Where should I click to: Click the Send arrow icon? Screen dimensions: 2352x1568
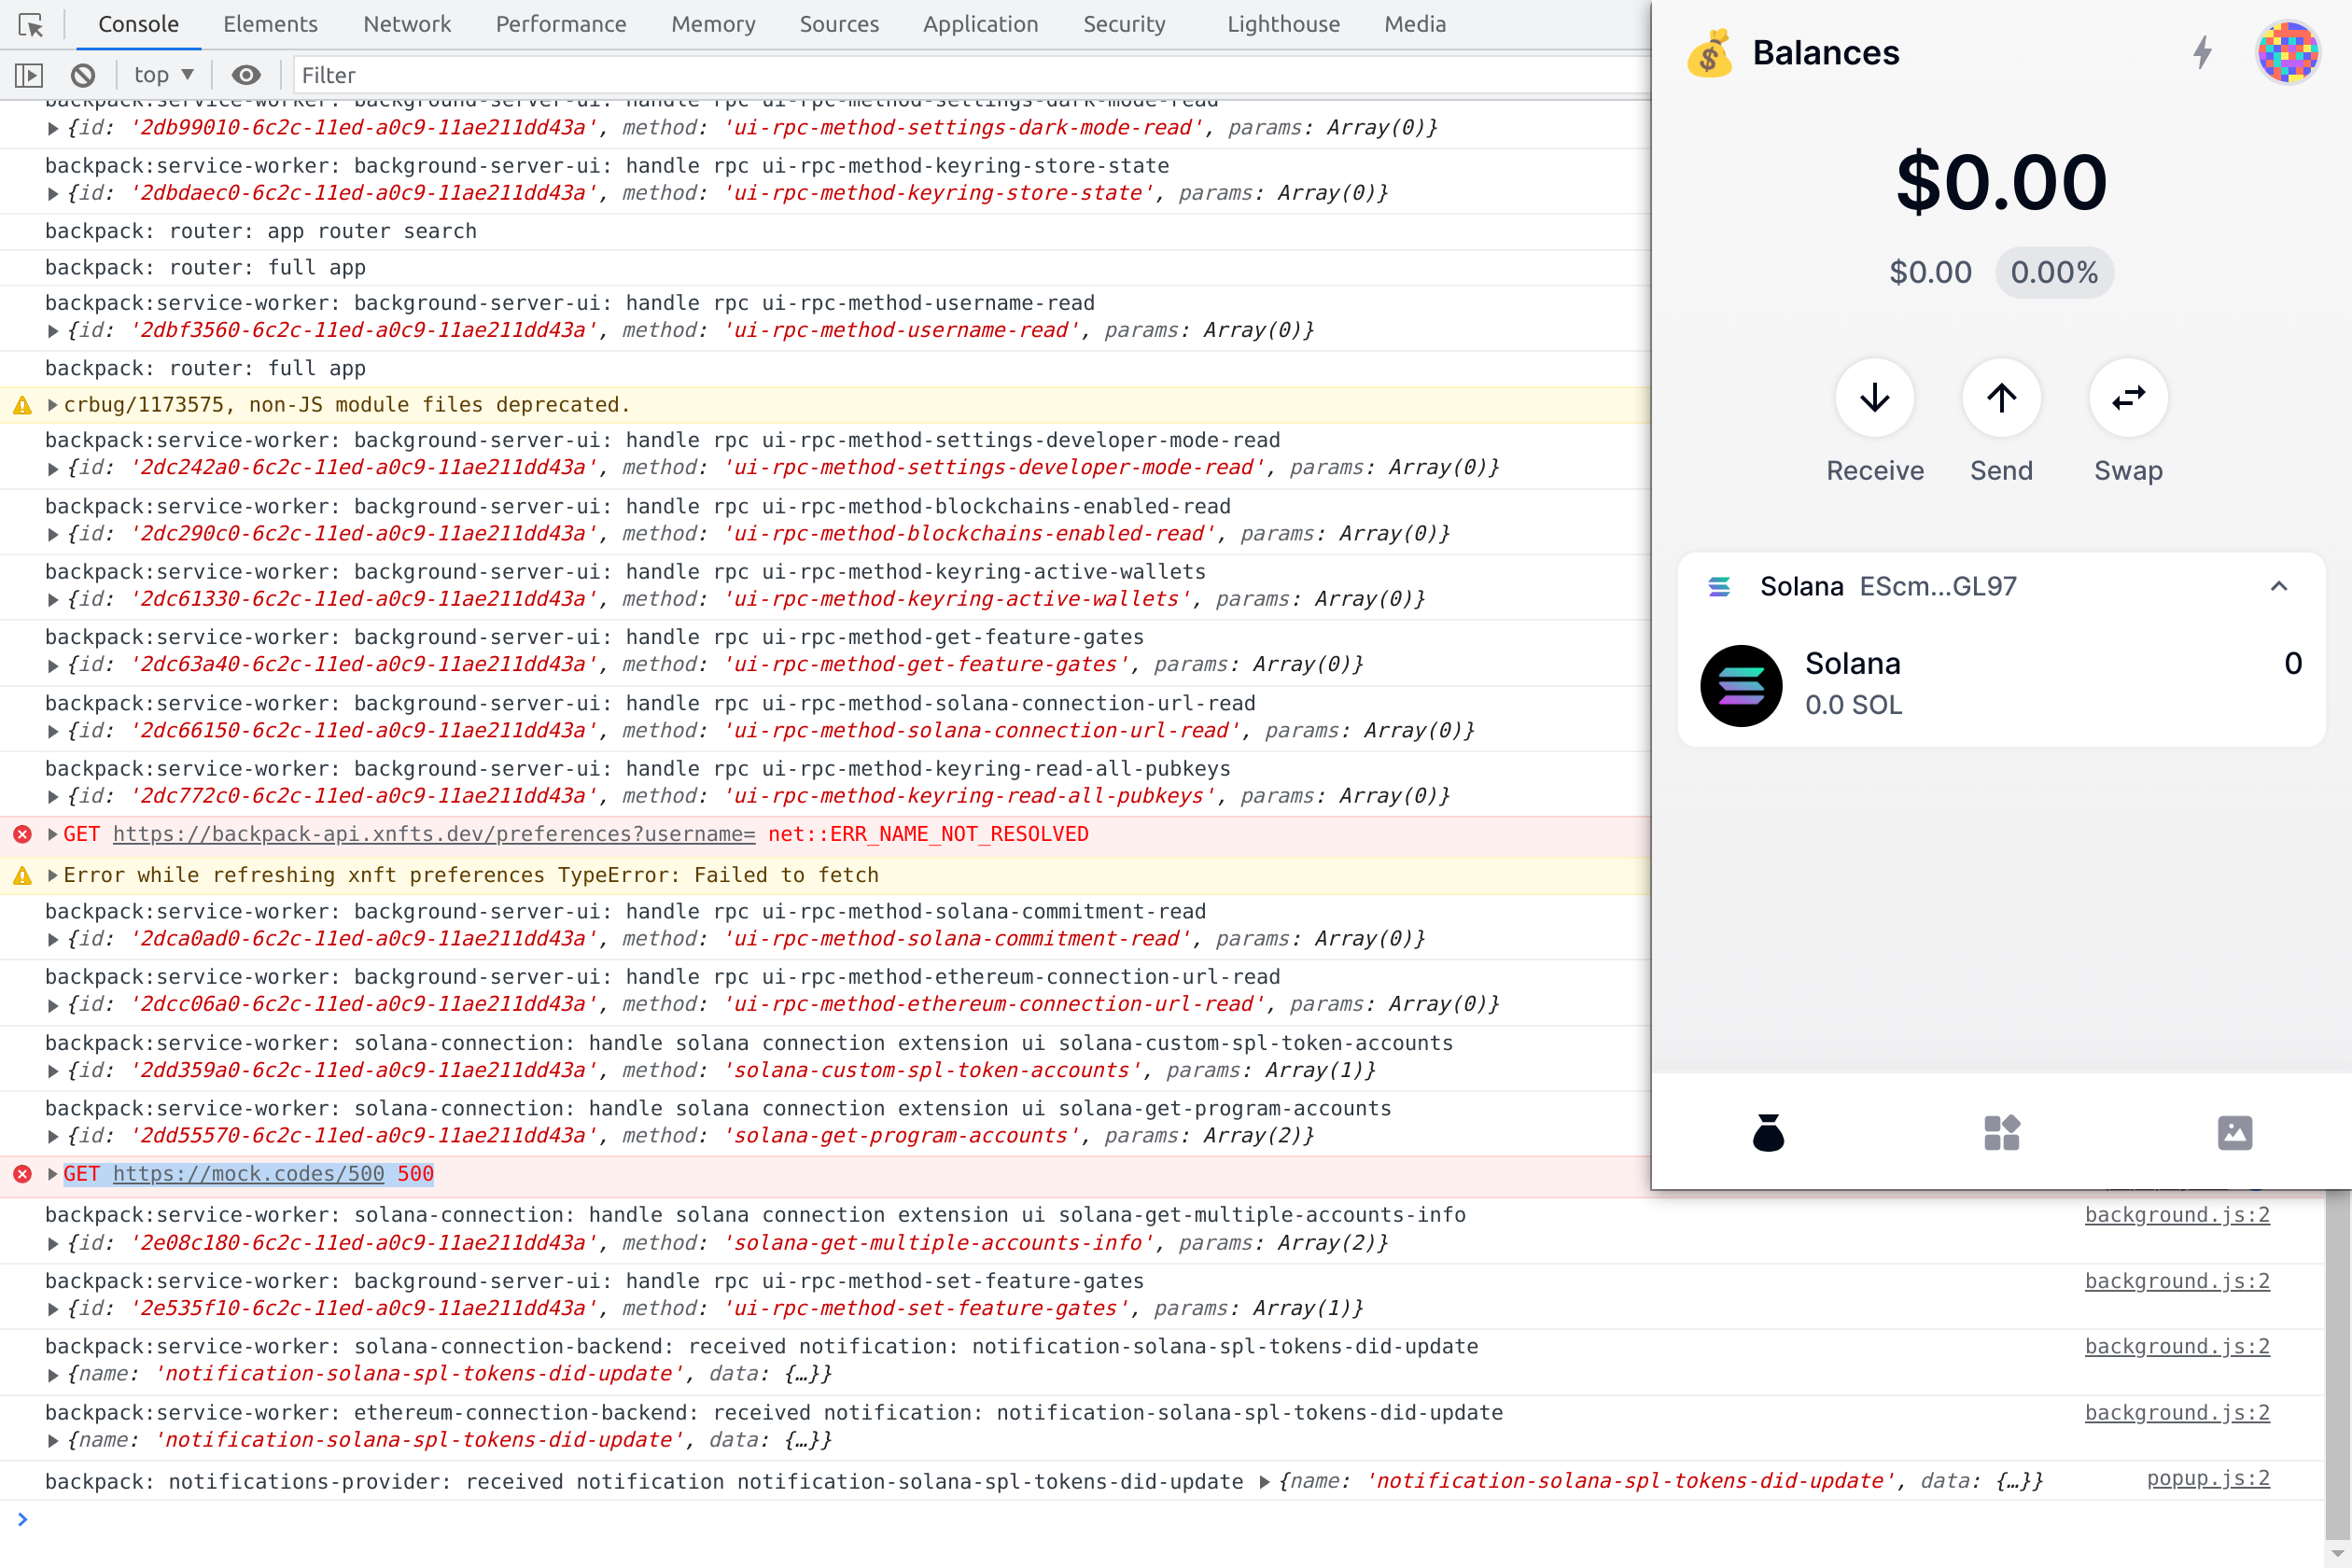pos(2001,397)
